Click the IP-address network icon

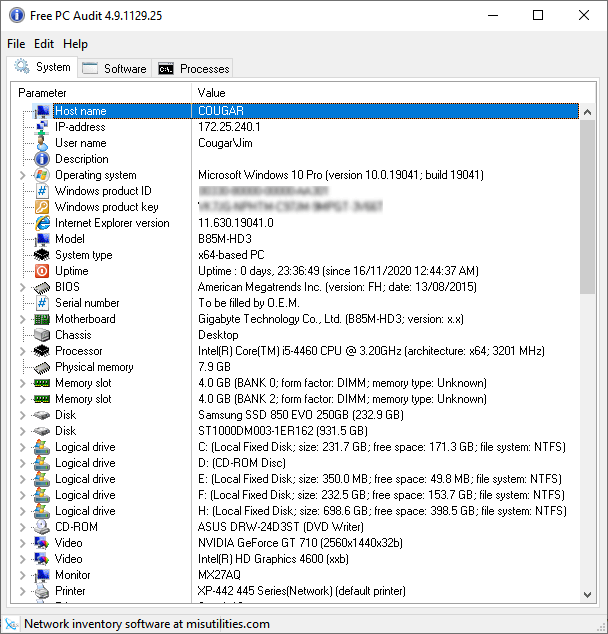[x=42, y=127]
